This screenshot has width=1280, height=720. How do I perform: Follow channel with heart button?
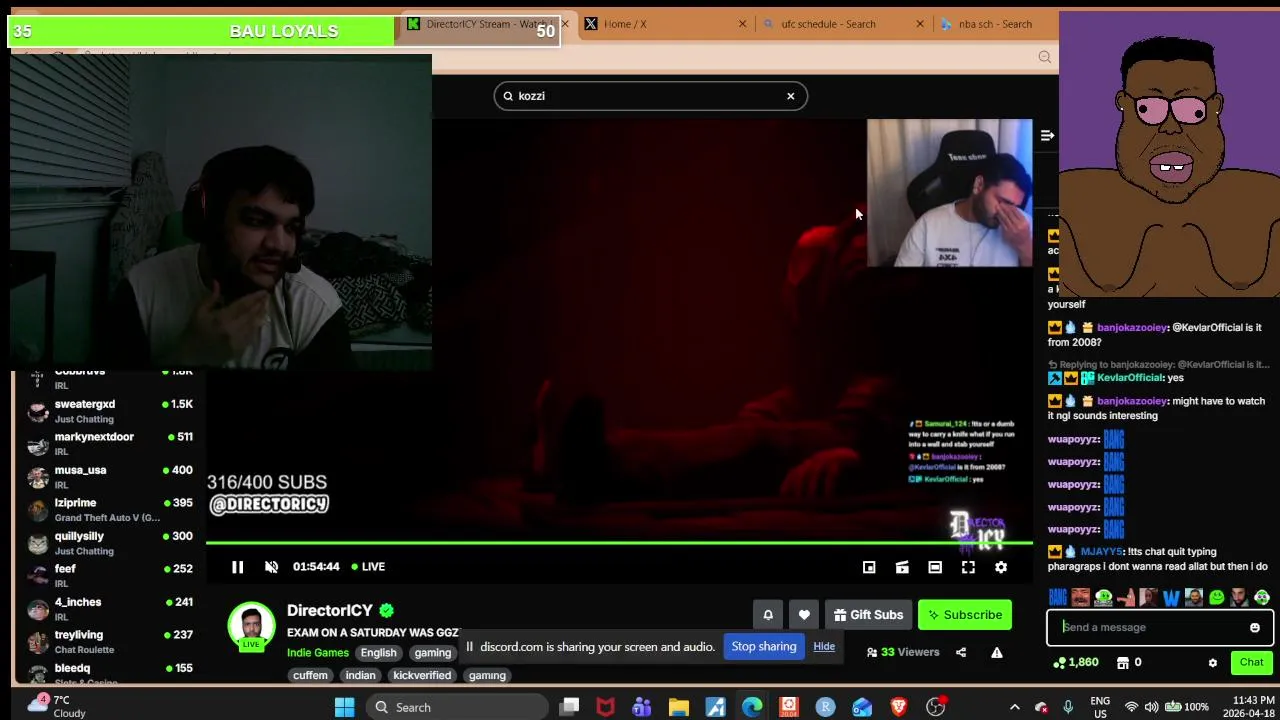pyautogui.click(x=804, y=615)
